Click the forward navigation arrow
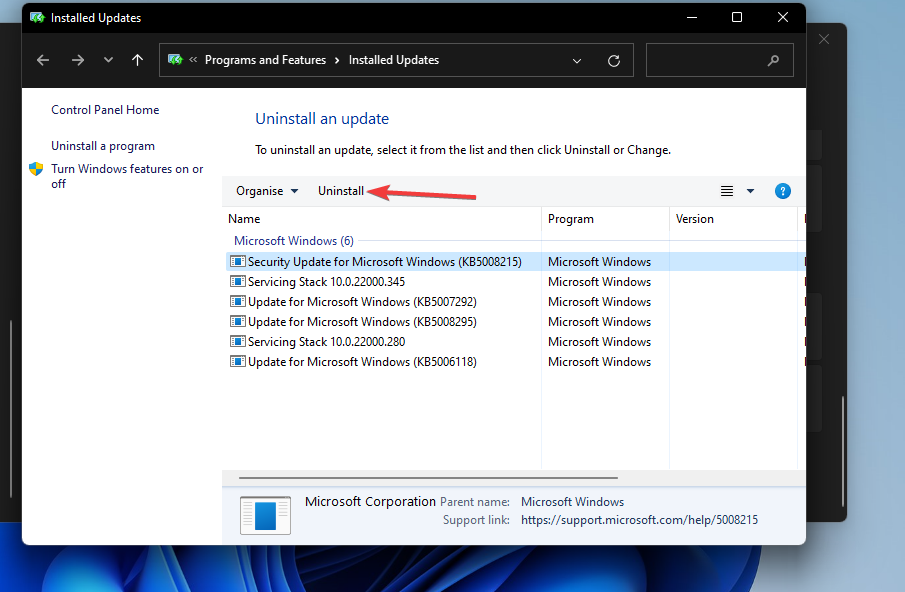 point(77,60)
